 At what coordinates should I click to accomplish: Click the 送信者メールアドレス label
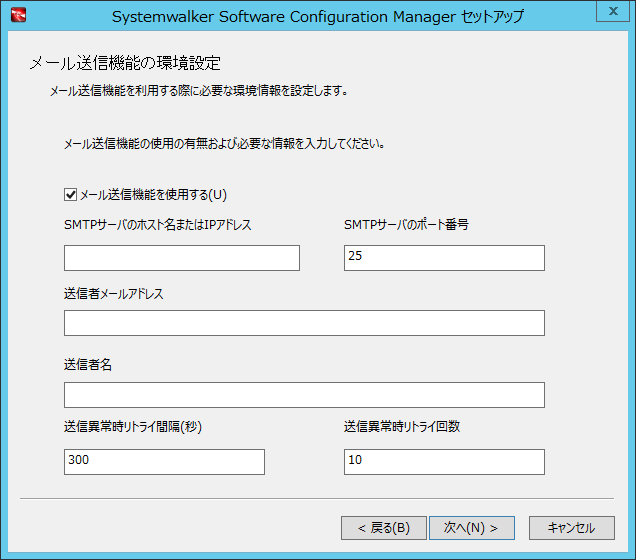click(x=114, y=294)
